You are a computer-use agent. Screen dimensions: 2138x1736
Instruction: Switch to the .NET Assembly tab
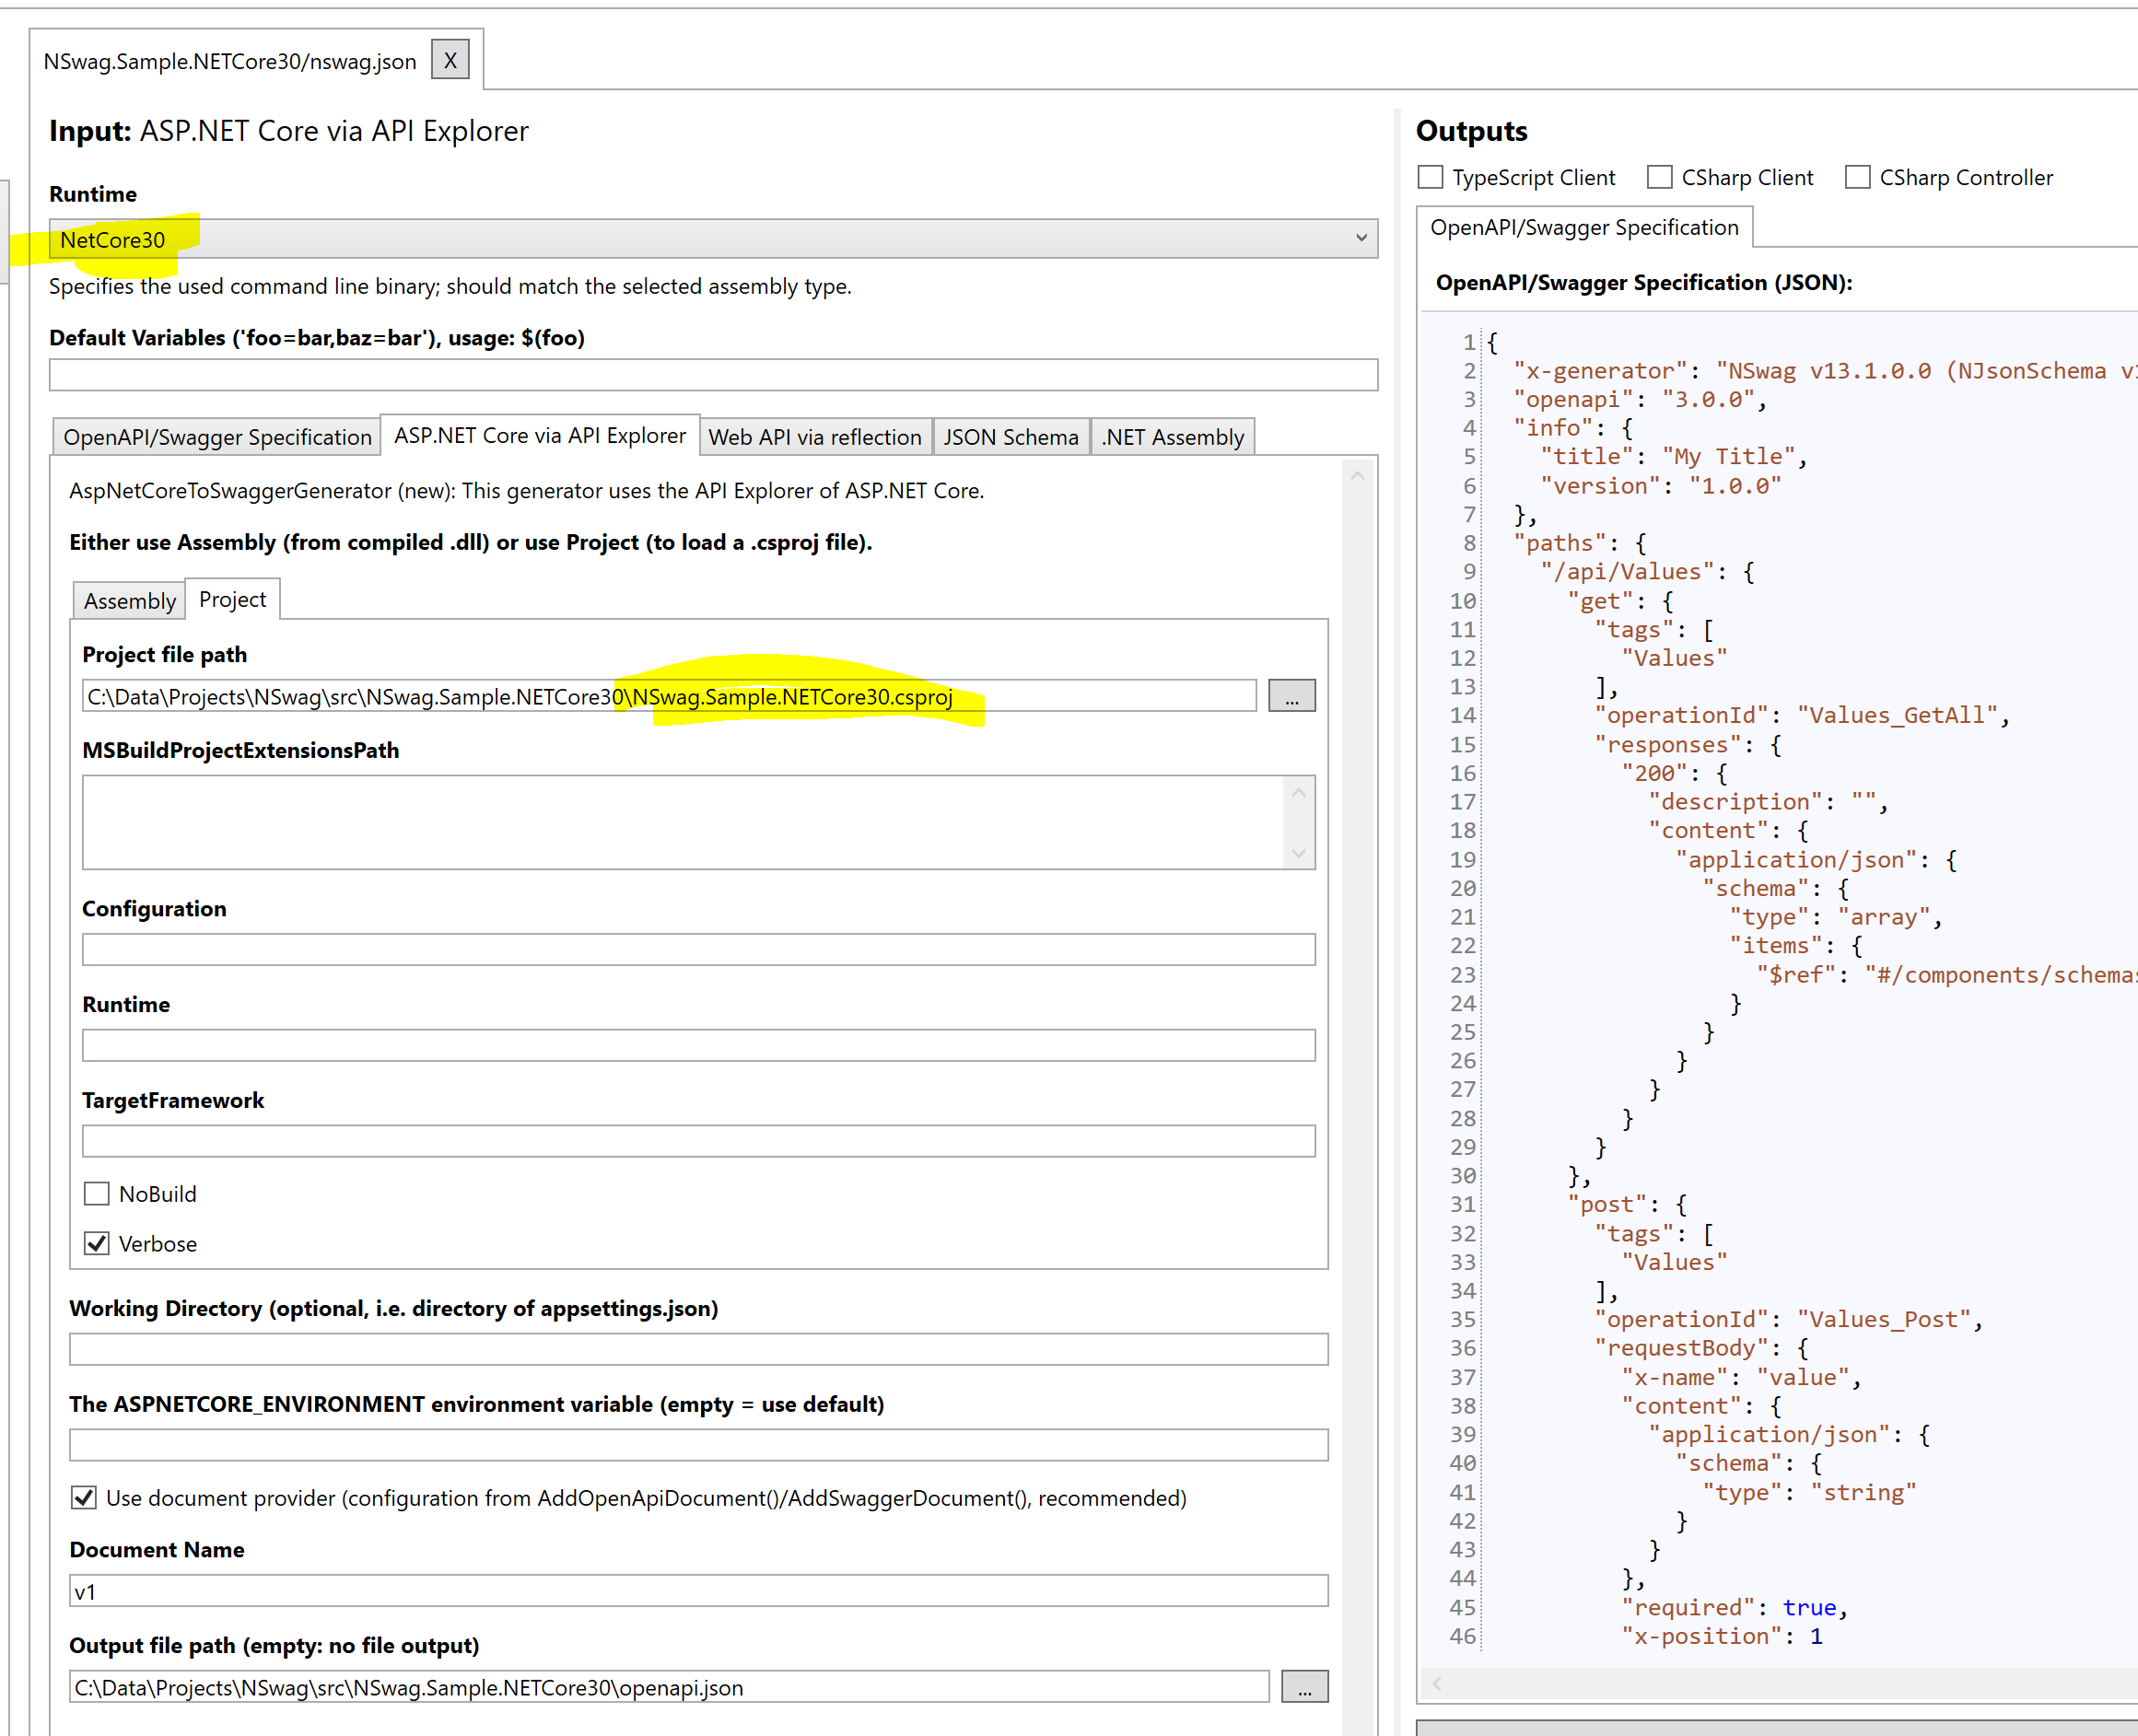(1171, 437)
